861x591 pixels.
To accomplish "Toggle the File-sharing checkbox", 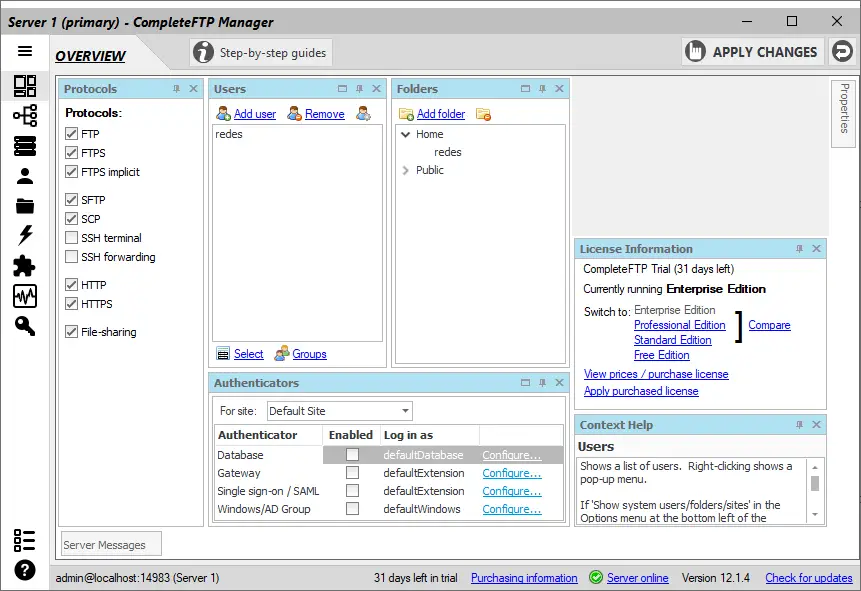I will click(71, 331).
